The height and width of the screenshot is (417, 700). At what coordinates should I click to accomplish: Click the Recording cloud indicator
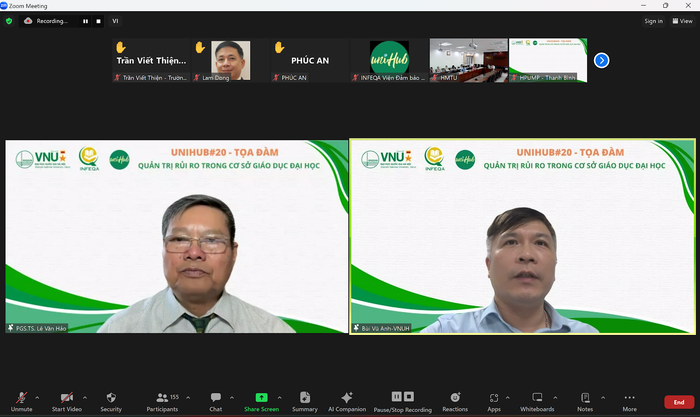point(28,21)
